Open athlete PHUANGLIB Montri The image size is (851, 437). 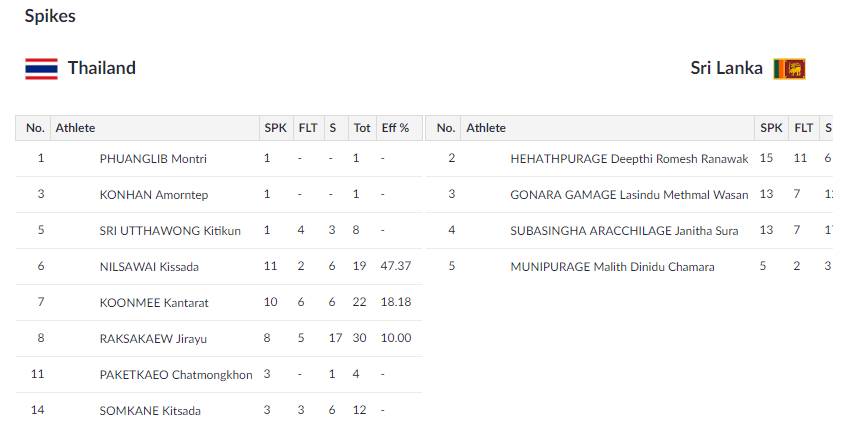coord(153,158)
